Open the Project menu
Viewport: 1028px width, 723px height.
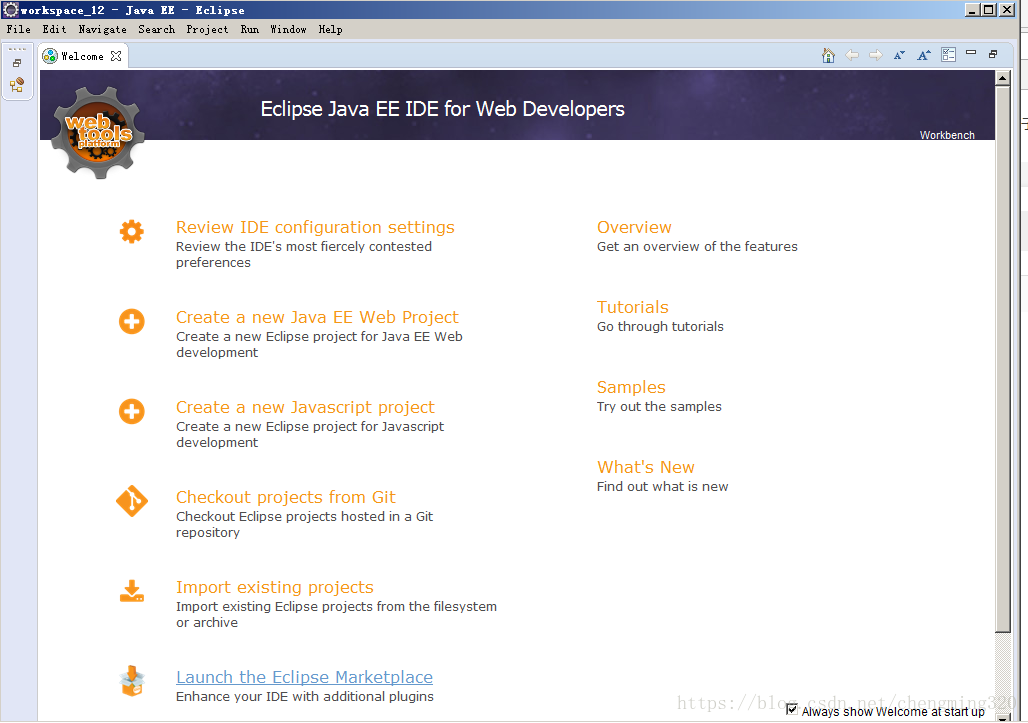(x=207, y=29)
